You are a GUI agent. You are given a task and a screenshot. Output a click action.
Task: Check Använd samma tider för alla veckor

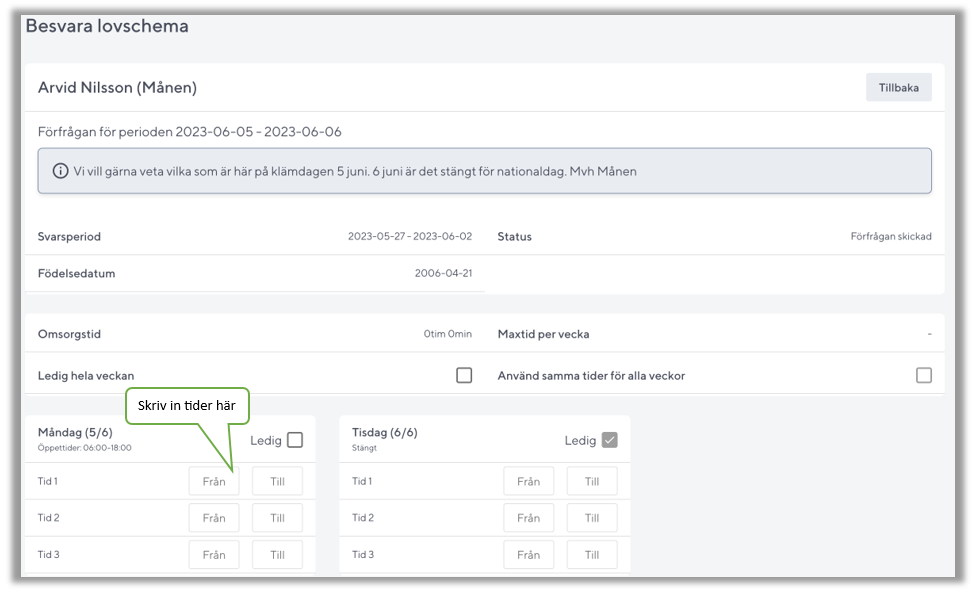[x=923, y=375]
